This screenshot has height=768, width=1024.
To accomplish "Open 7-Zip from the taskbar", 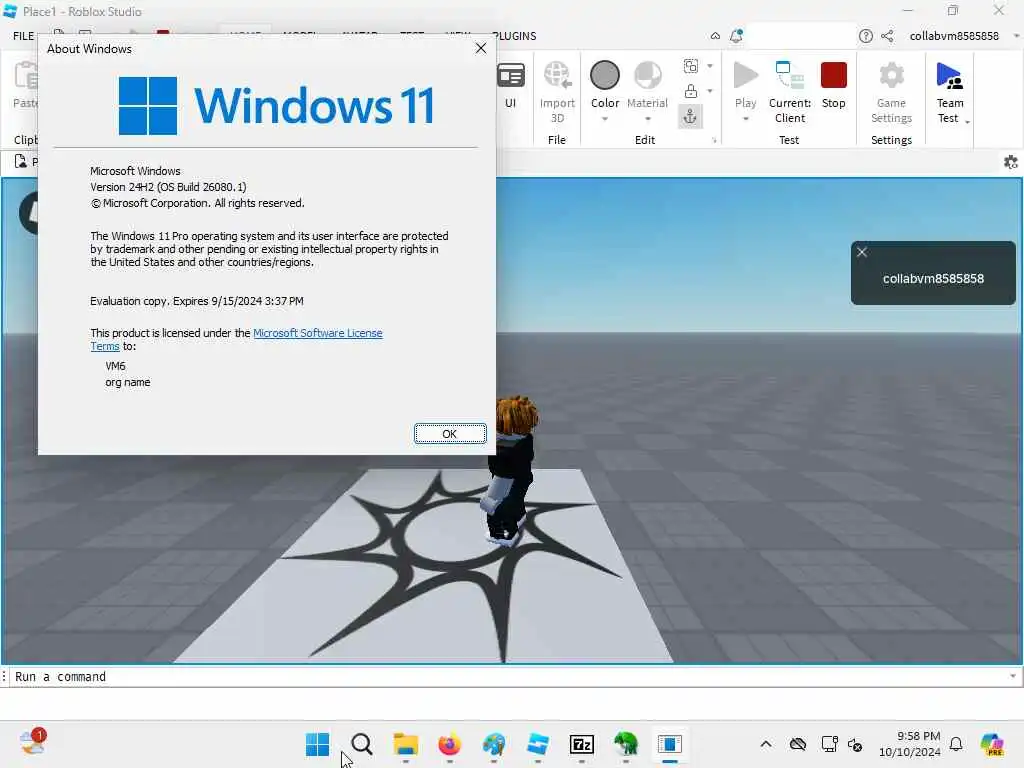I will (x=582, y=744).
